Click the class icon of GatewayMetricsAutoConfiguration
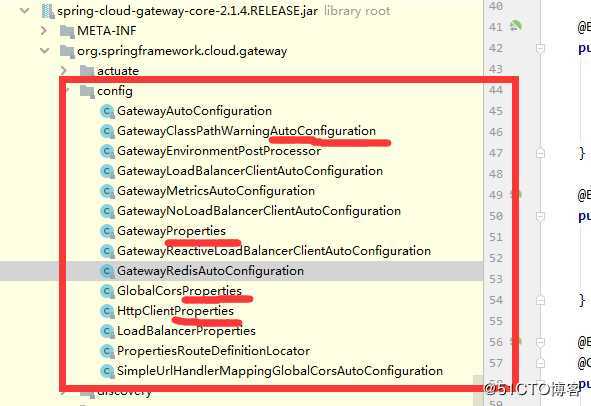Screen dimensions: 591x406 coord(107,191)
